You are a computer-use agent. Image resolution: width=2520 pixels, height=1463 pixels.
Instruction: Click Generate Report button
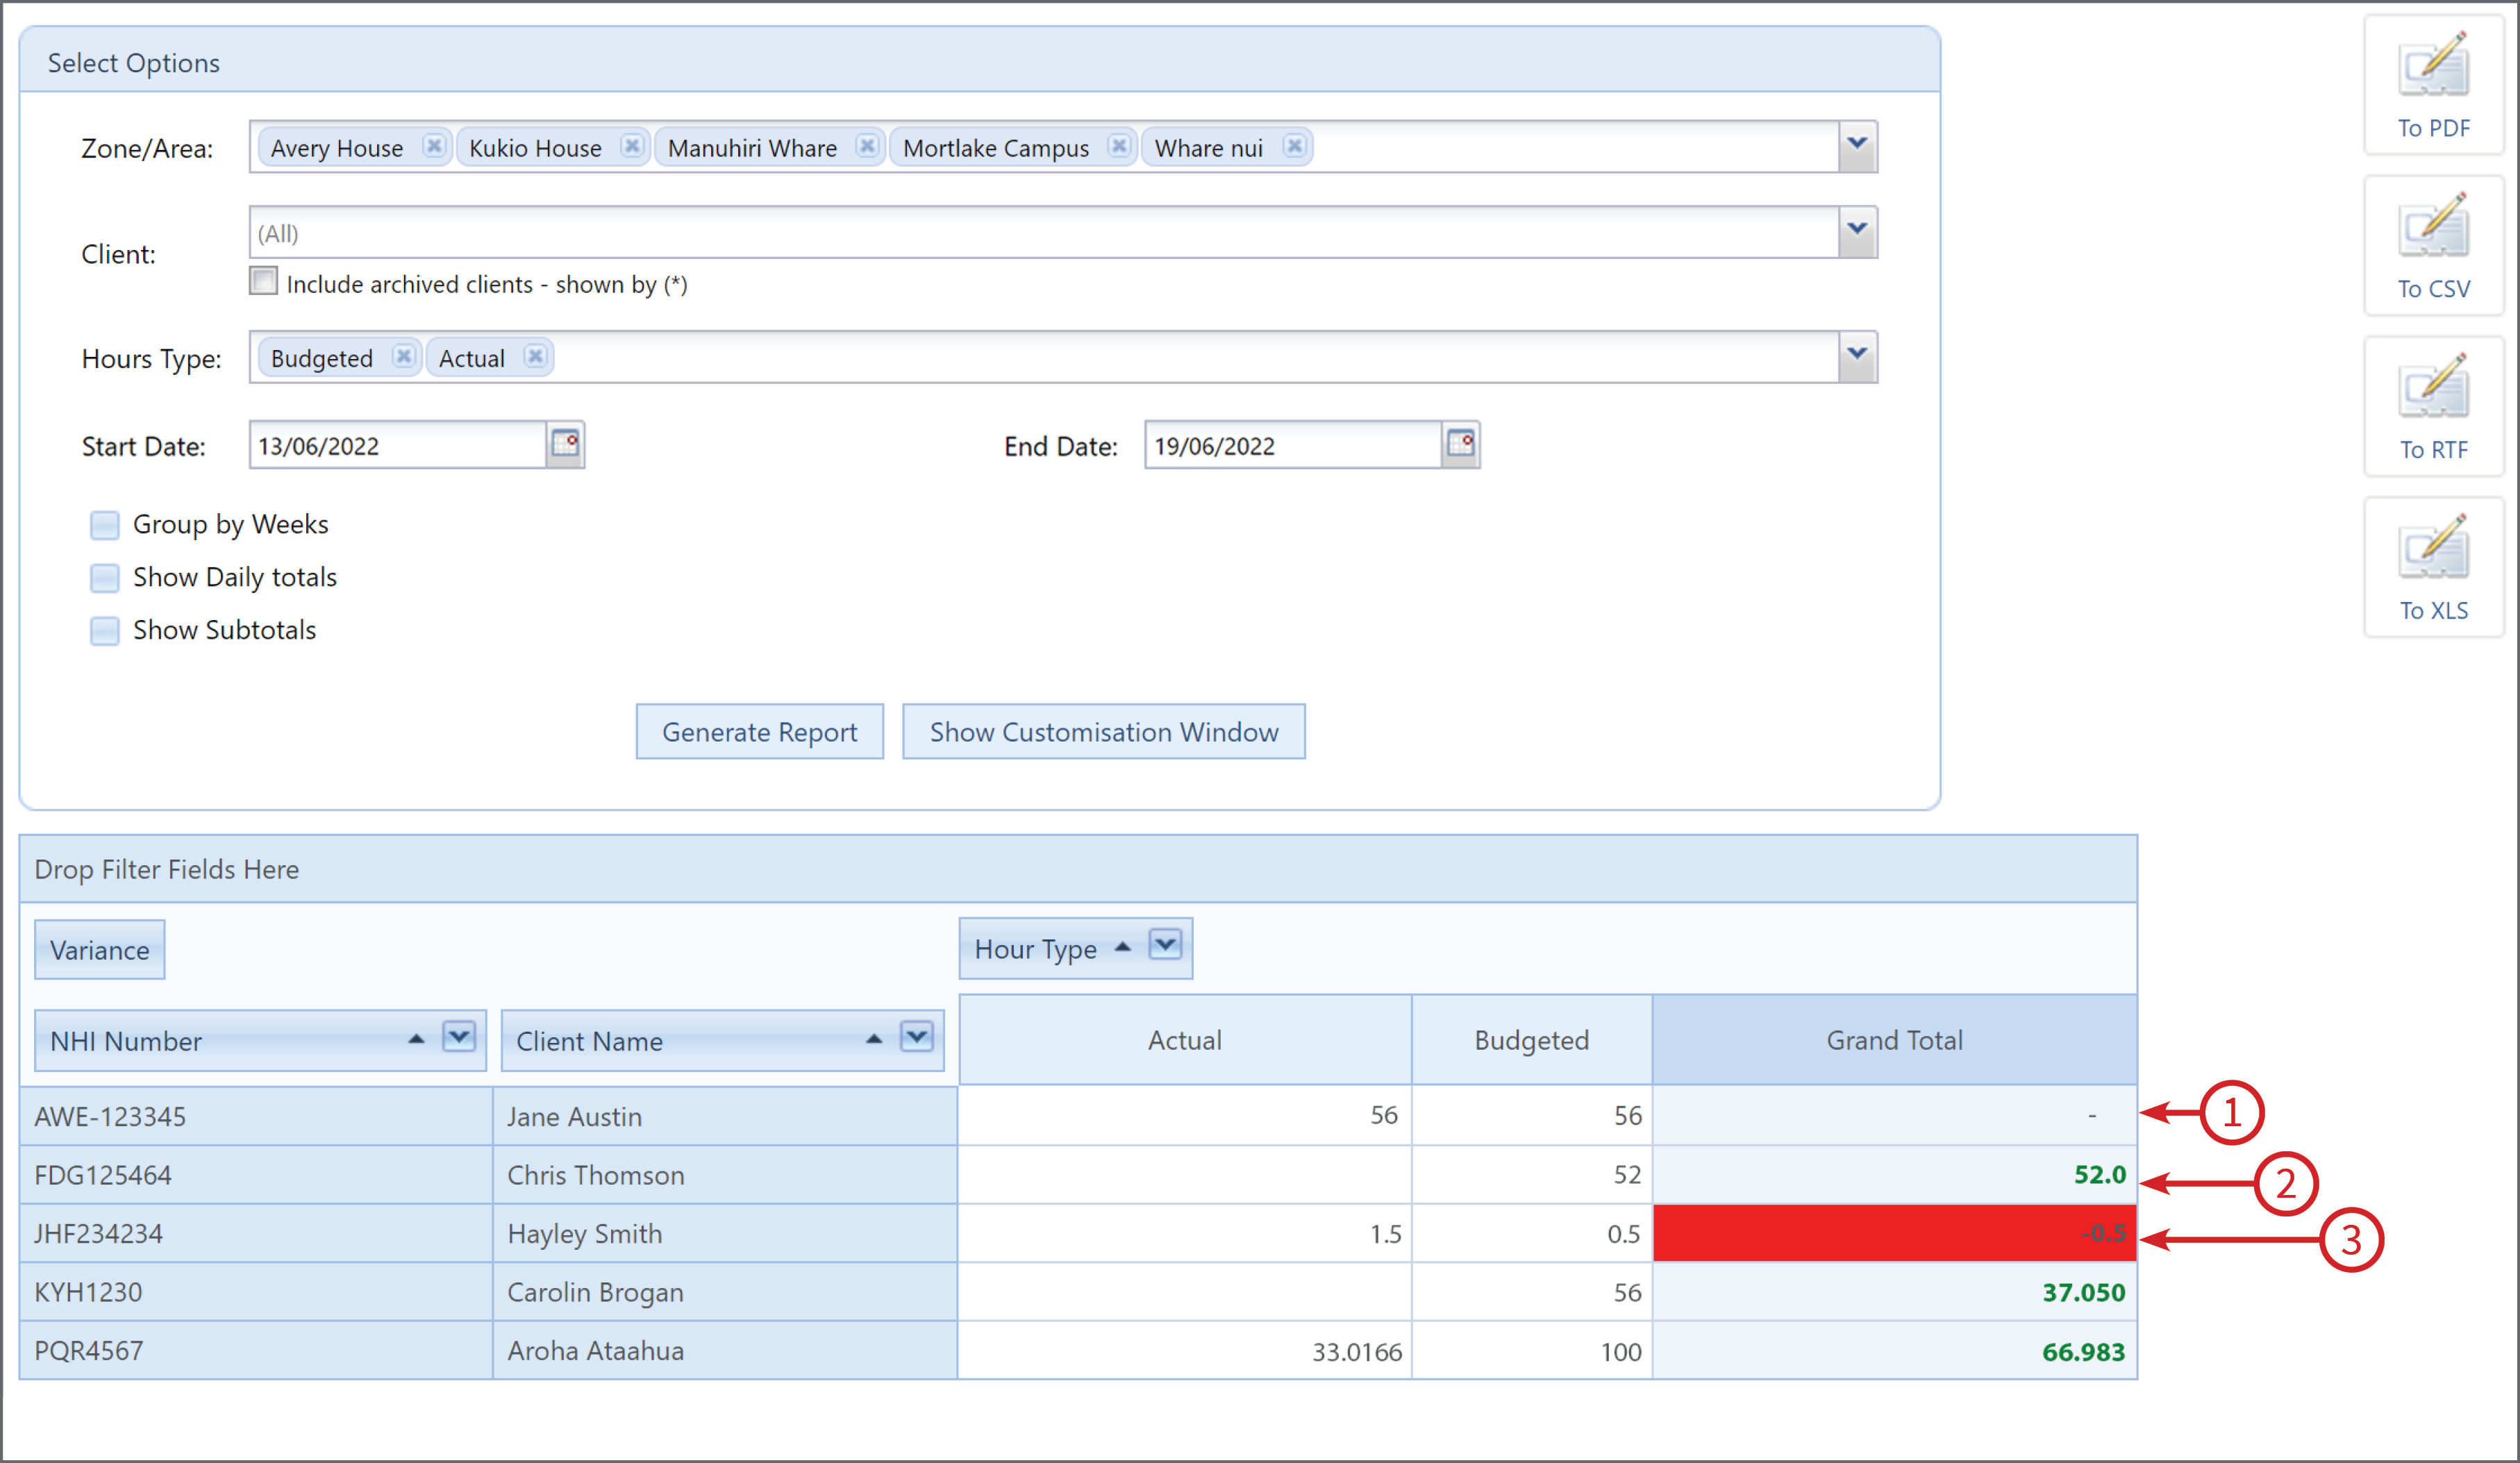pos(760,732)
